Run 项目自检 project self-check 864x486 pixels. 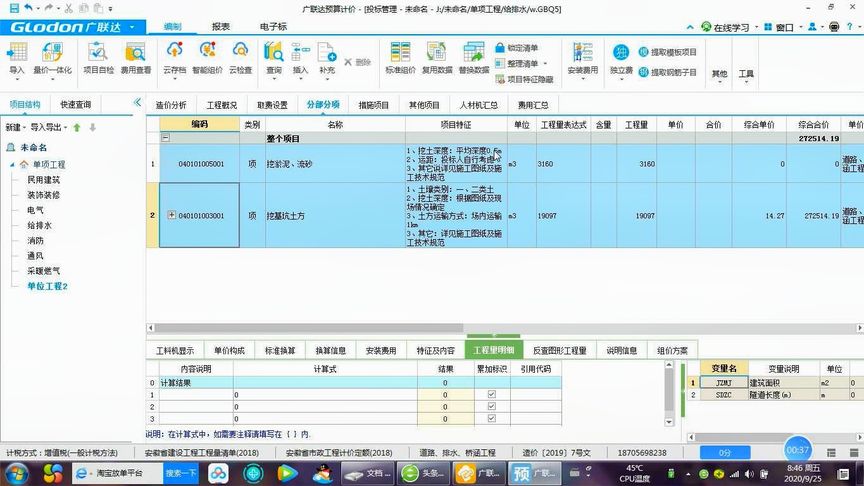[98, 58]
